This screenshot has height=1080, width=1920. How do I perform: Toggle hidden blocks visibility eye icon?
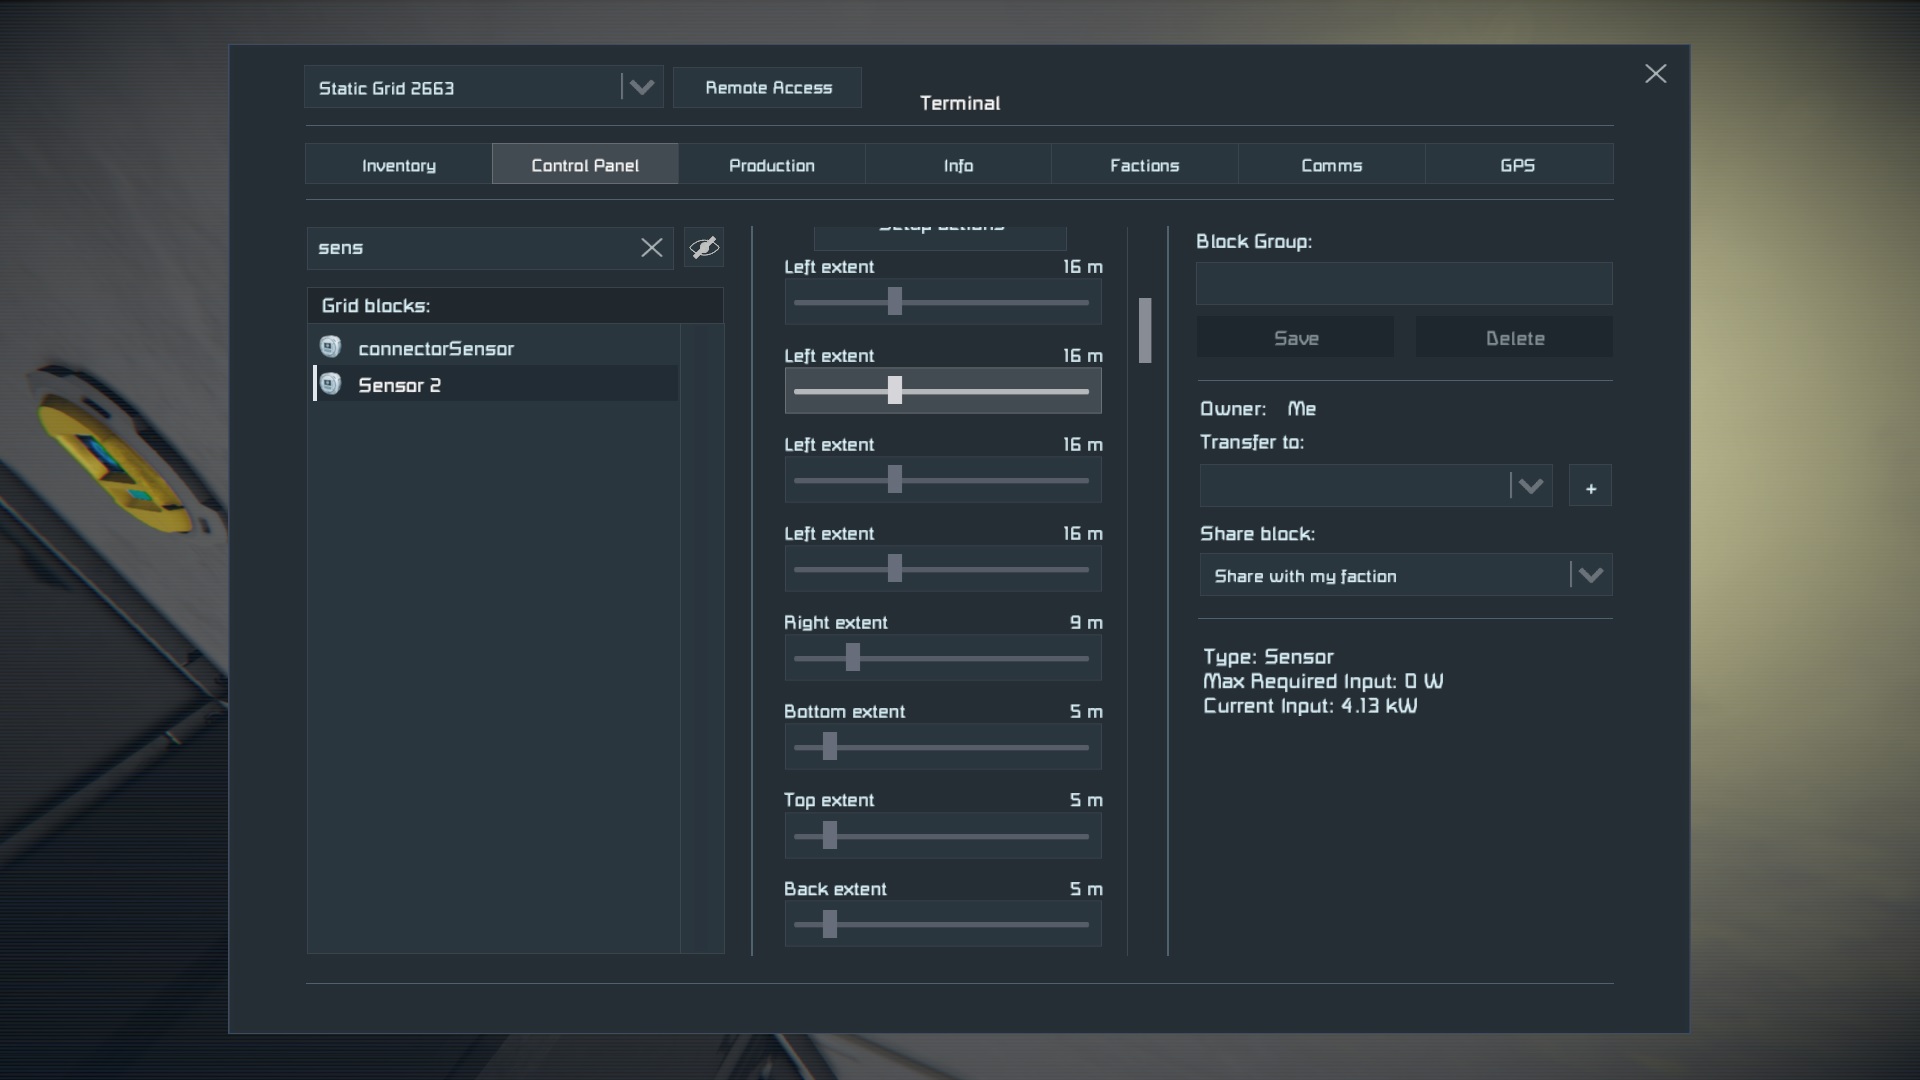pos(704,248)
